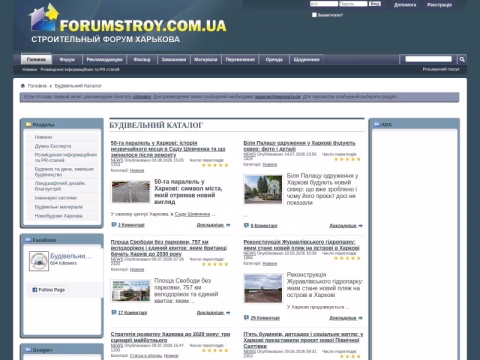Click the Forumstroy house logo
Image resolution: width=480 pixels, height=360 pixels.
[x=44, y=17]
